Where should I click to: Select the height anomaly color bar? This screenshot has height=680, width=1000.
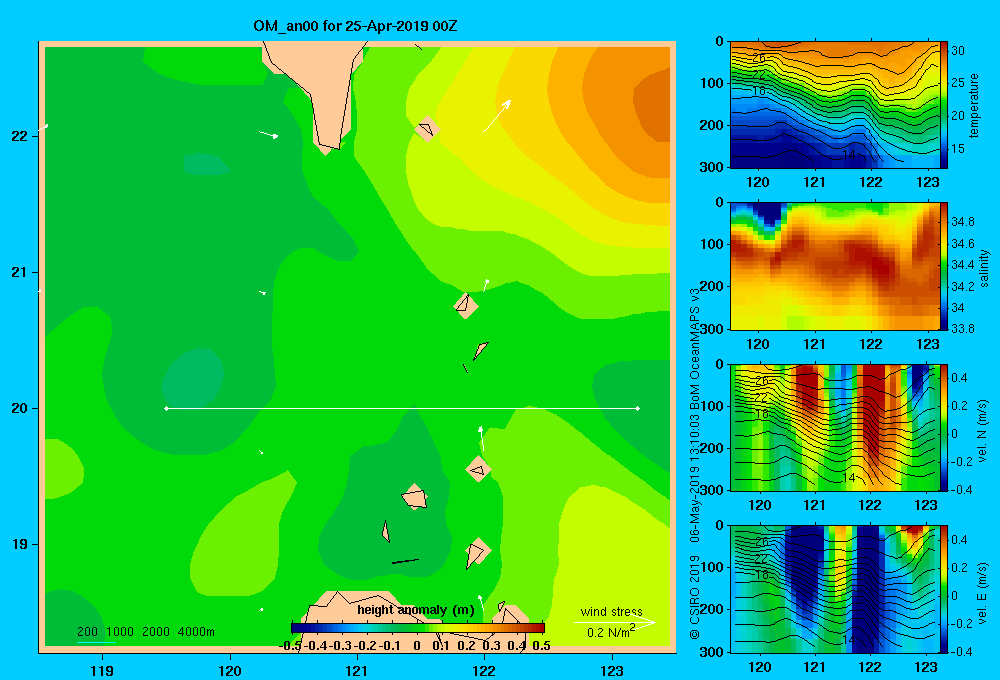click(418, 628)
